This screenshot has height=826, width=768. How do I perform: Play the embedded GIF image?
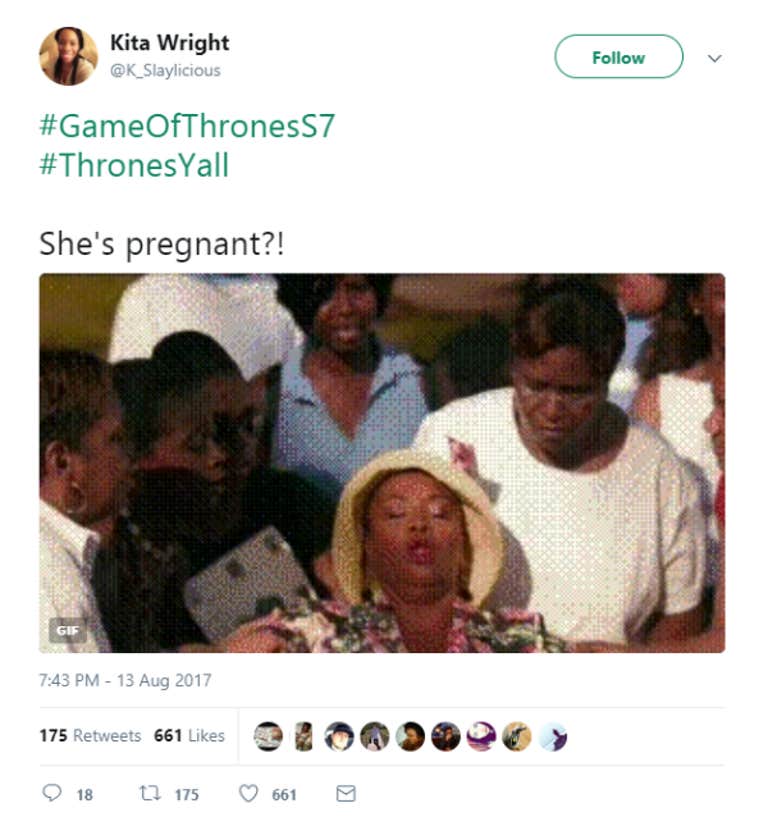coord(382,463)
